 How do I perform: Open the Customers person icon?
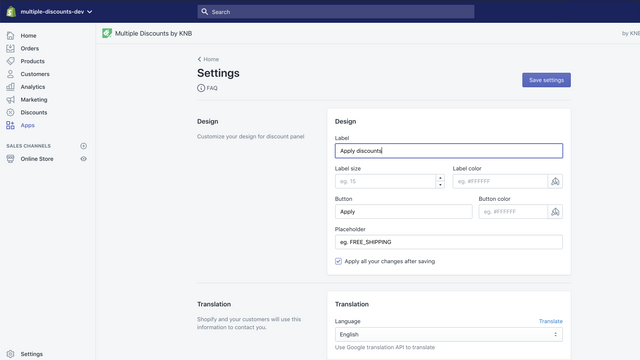pos(10,74)
